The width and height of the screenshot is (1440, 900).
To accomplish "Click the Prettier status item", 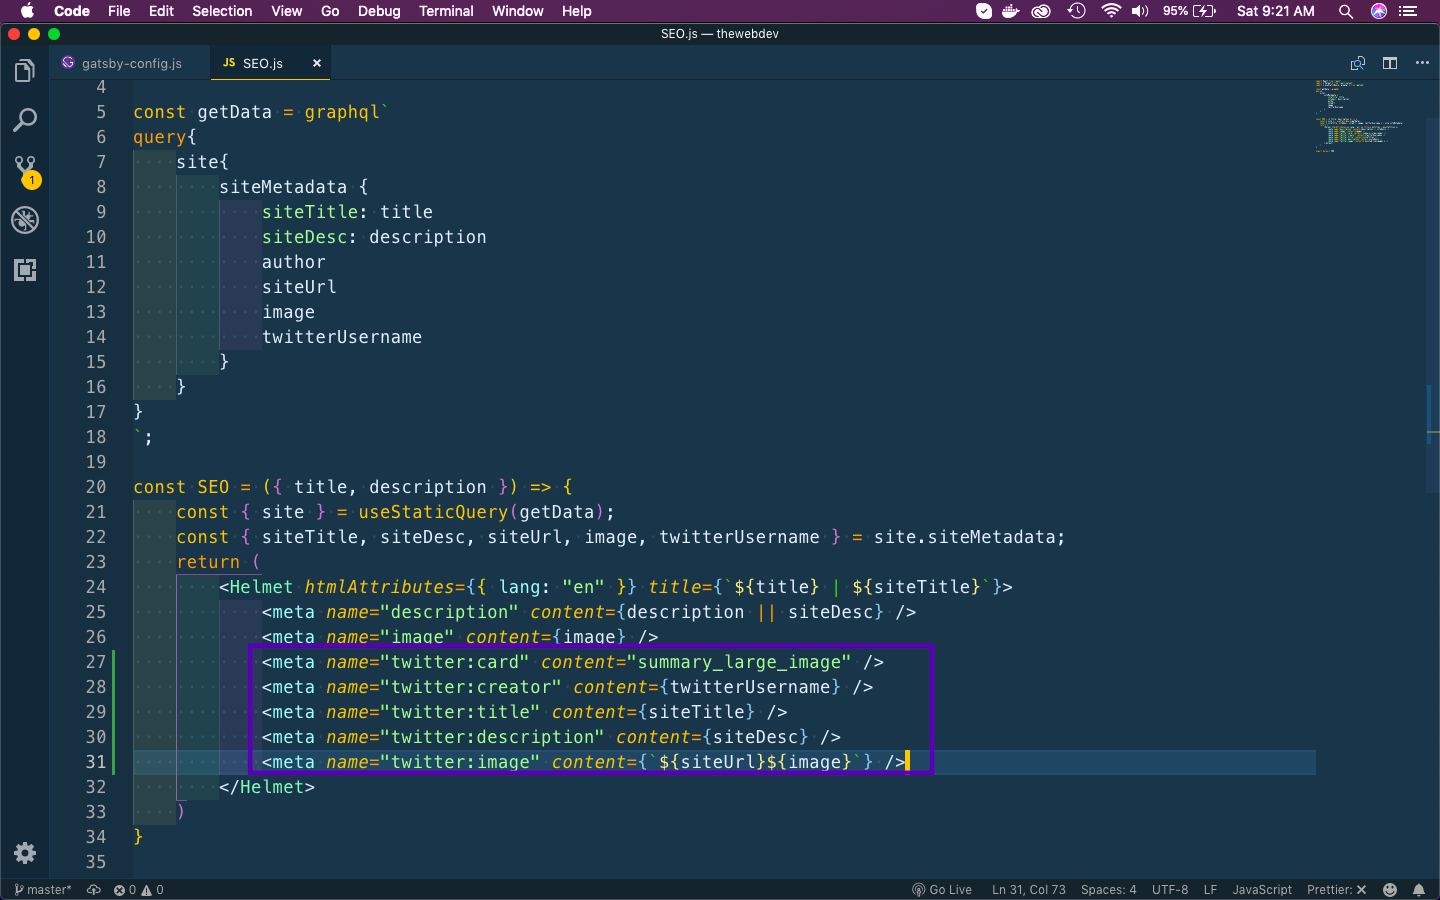I will point(1336,889).
